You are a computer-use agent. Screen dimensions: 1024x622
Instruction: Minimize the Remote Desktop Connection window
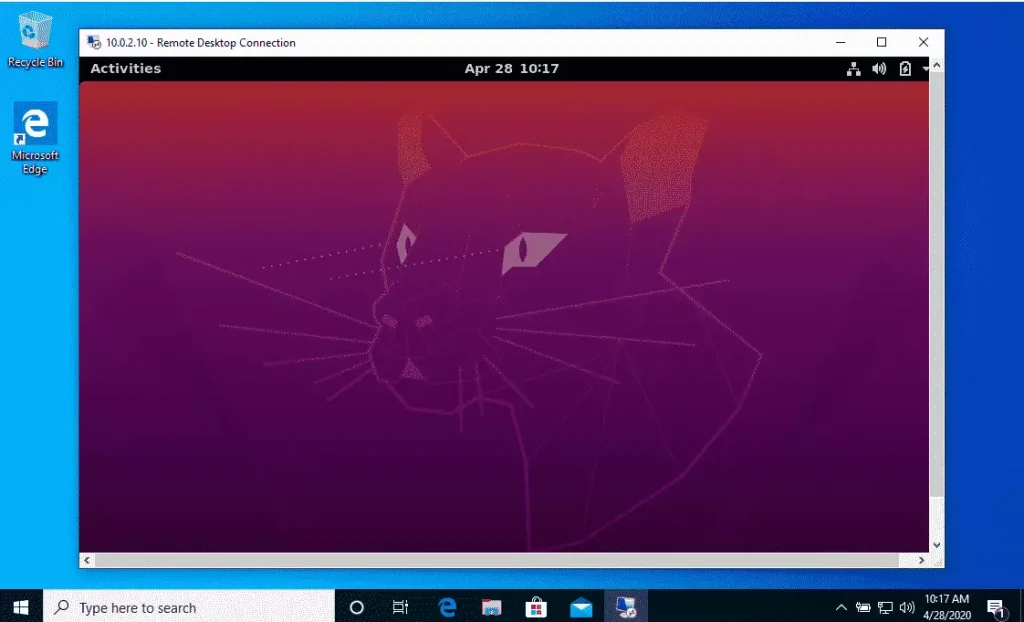point(840,42)
